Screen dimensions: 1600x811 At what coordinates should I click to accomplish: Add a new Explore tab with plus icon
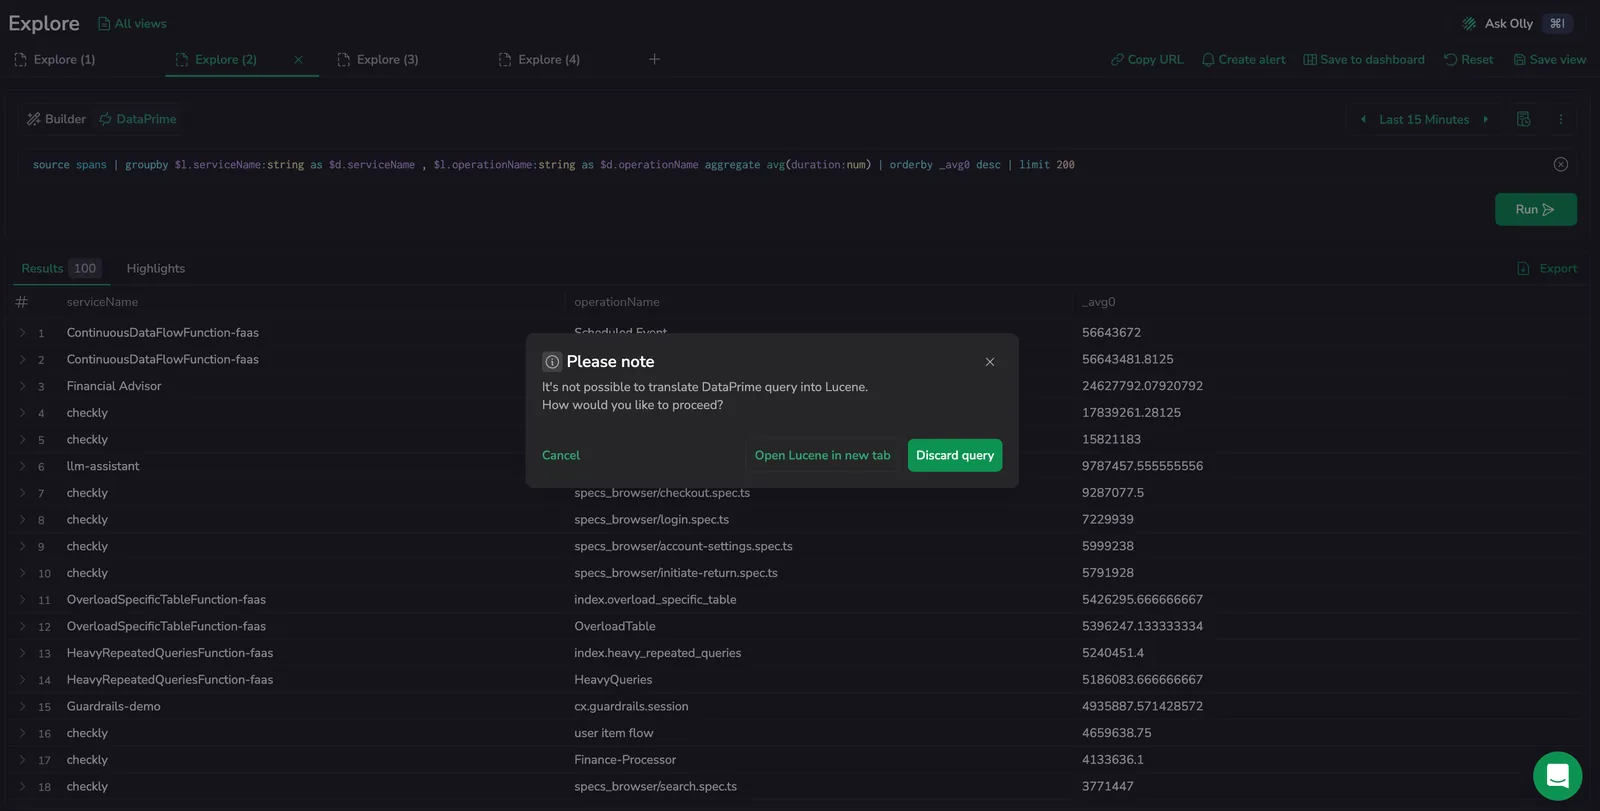[x=654, y=60]
